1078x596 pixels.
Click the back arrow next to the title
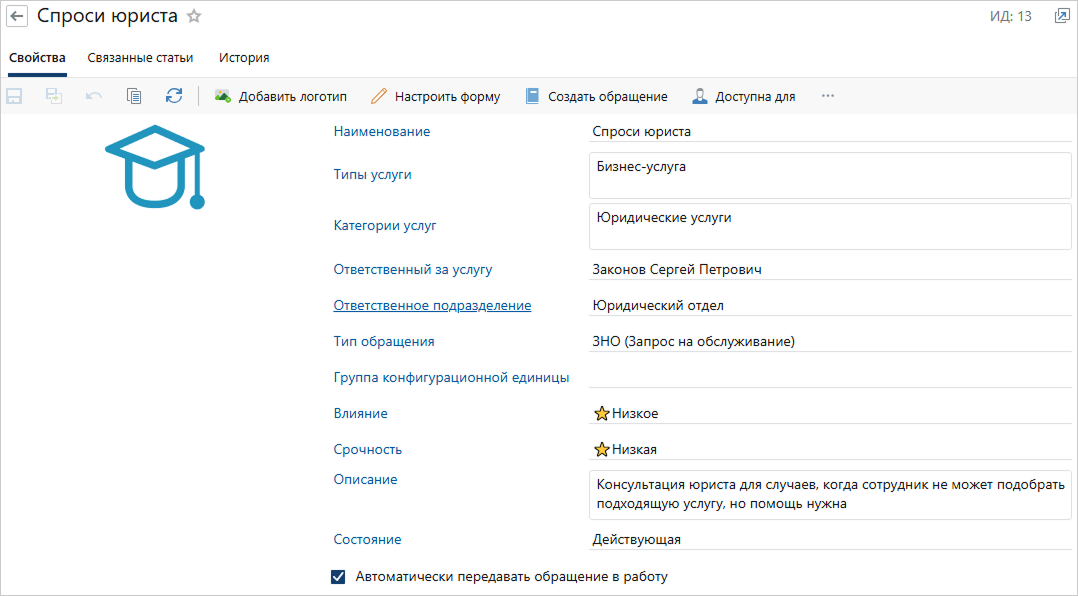pos(17,16)
